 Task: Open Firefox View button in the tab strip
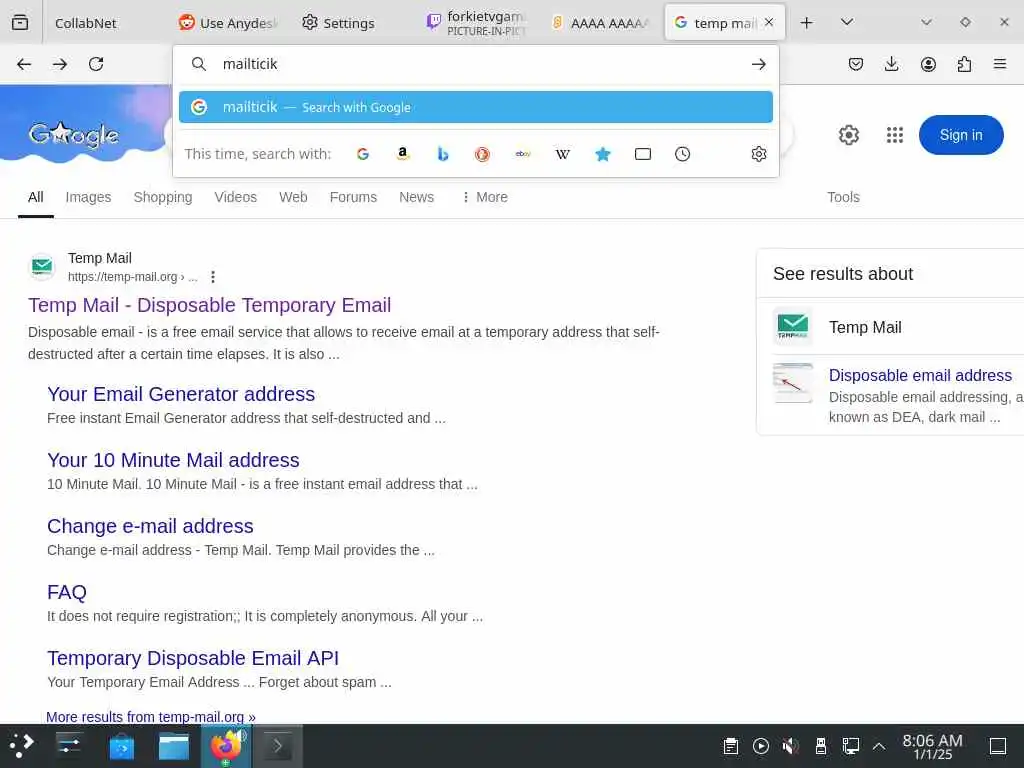click(x=20, y=23)
